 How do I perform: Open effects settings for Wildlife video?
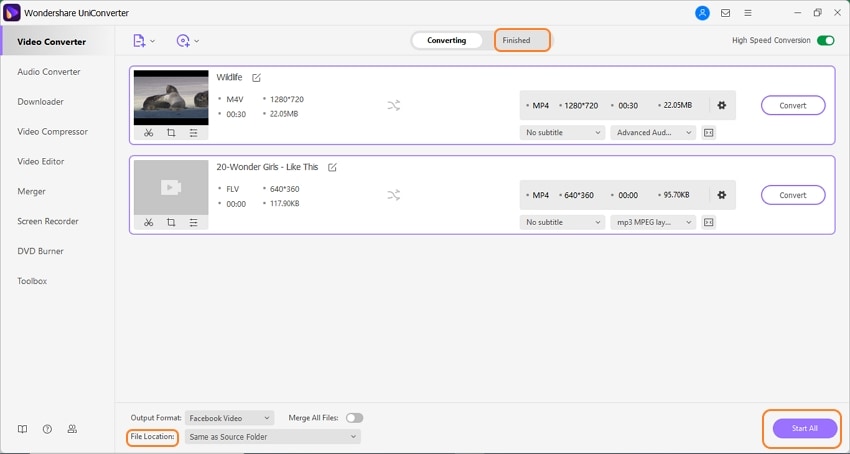194,133
